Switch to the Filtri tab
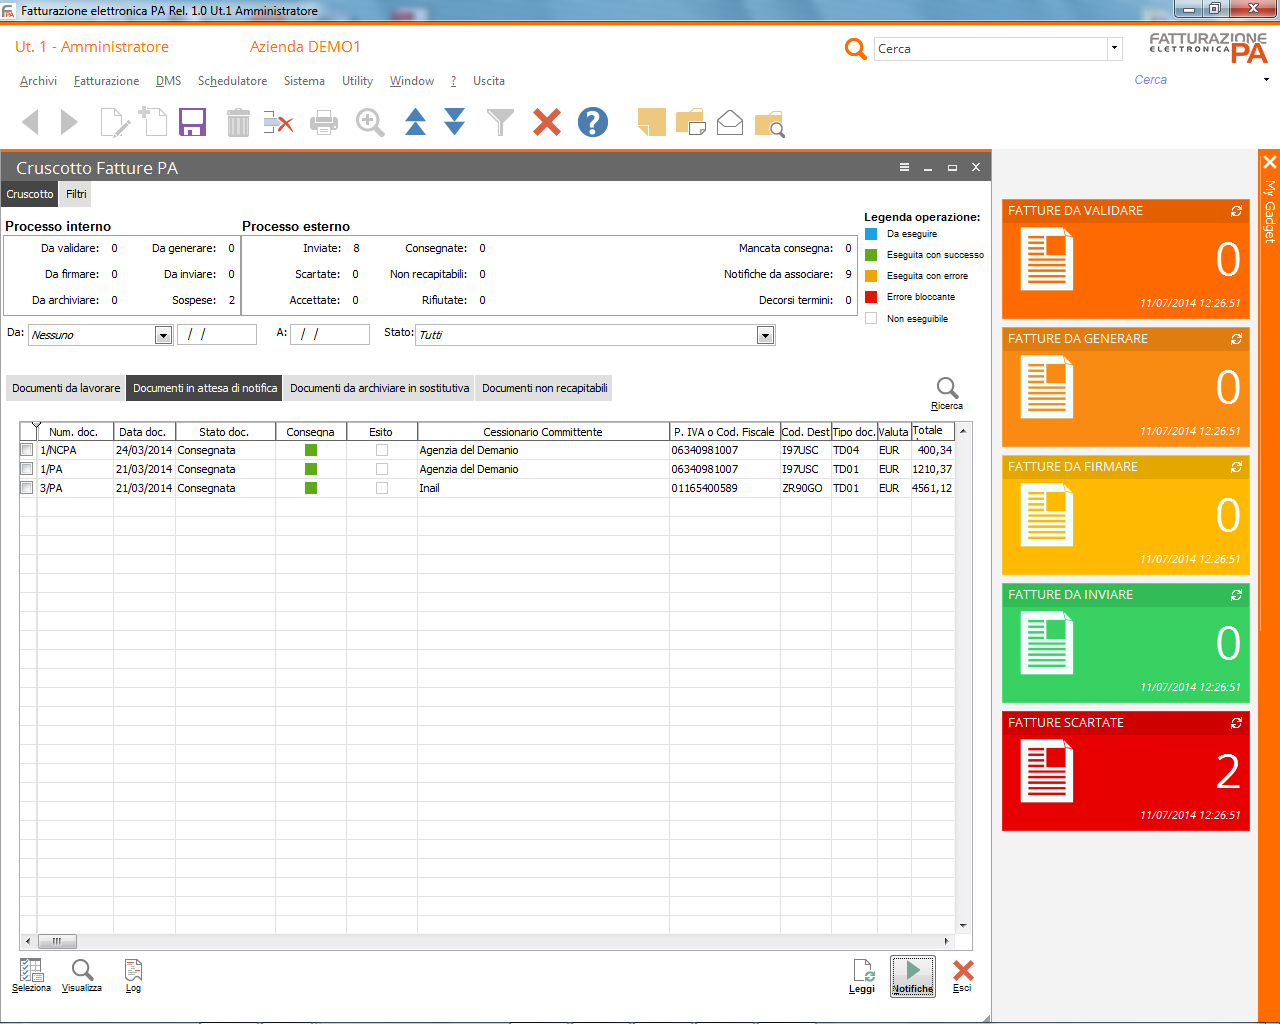The width and height of the screenshot is (1280, 1024). [77, 194]
